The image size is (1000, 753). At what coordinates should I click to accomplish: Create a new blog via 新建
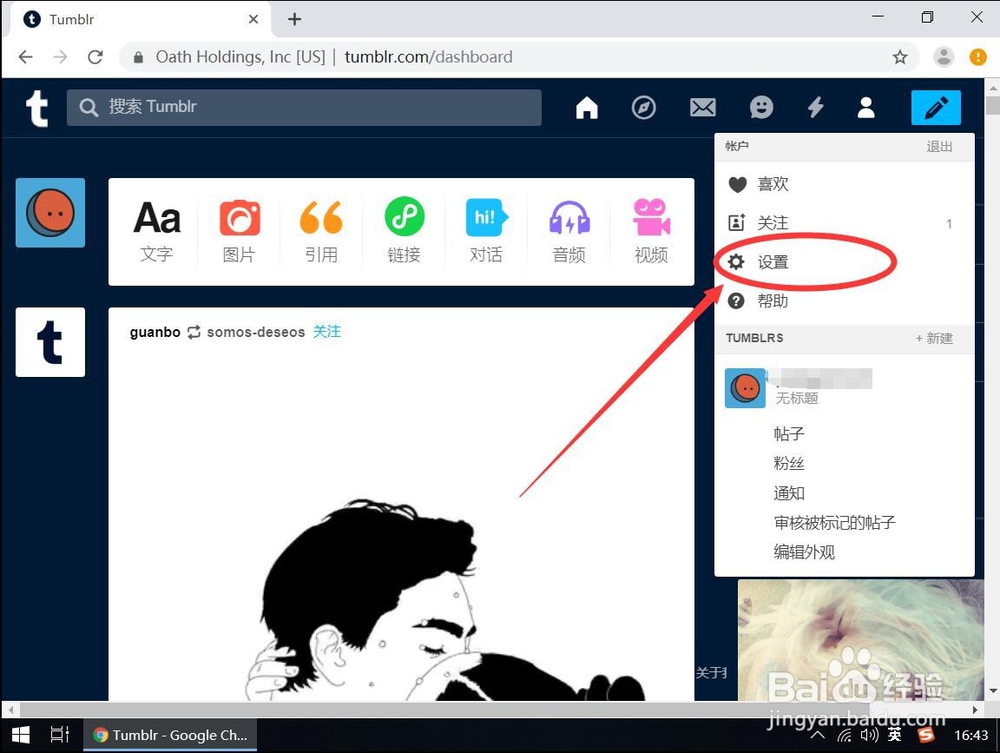point(934,339)
